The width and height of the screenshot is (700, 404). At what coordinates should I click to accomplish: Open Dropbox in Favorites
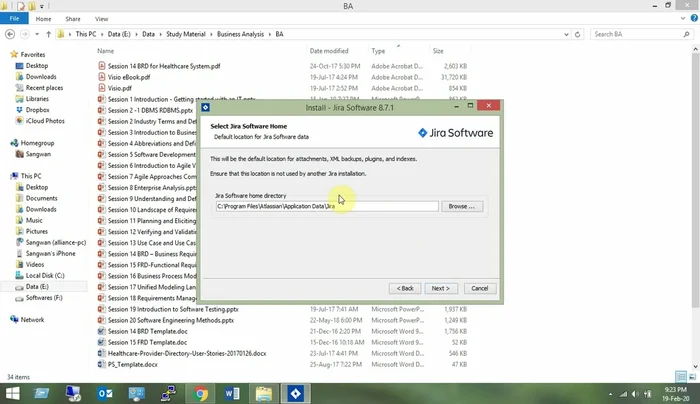click(x=38, y=110)
